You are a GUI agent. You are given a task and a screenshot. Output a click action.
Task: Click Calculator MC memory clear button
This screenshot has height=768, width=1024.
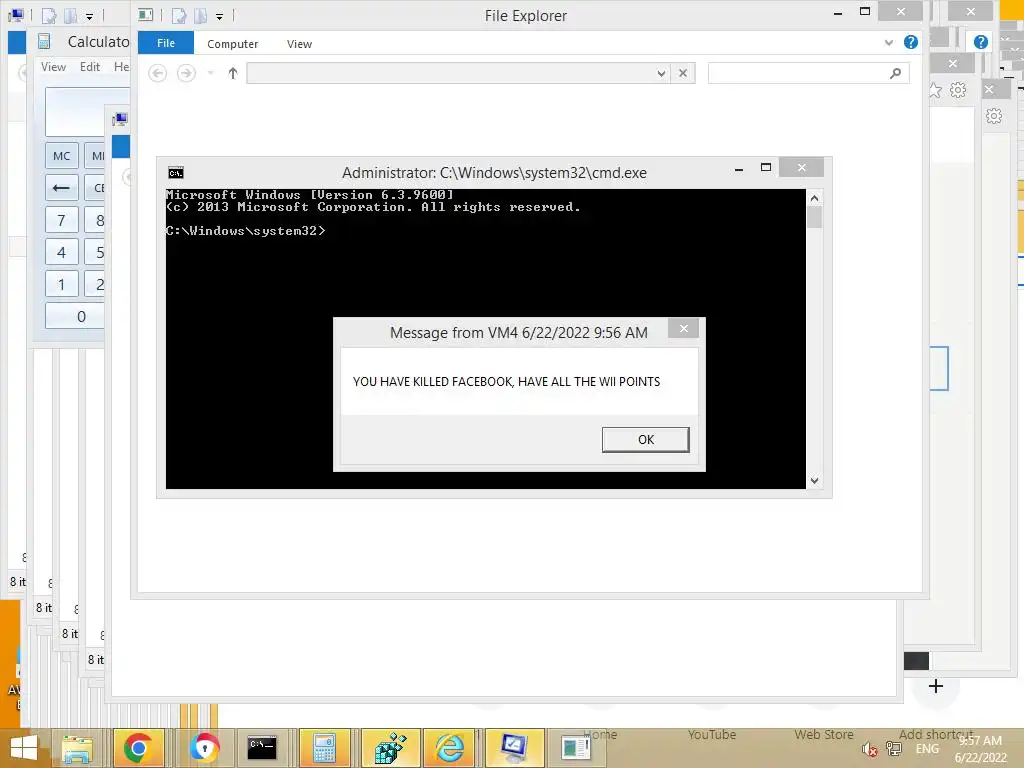pos(61,156)
